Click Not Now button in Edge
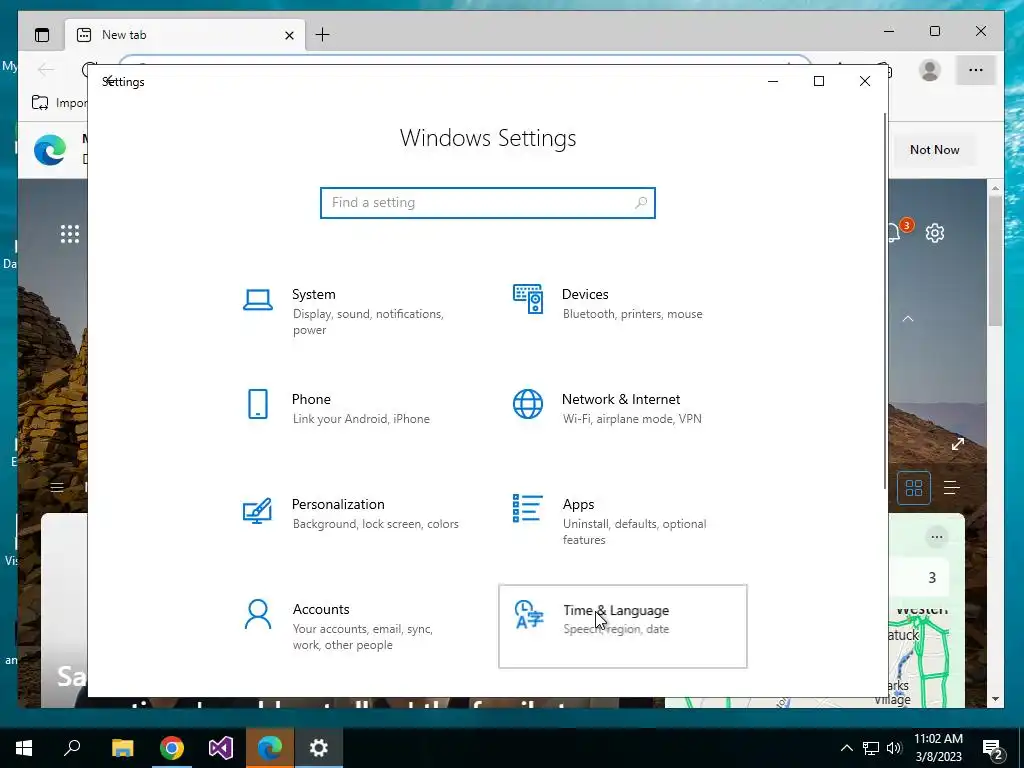The height and width of the screenshot is (768, 1024). pyautogui.click(x=935, y=150)
